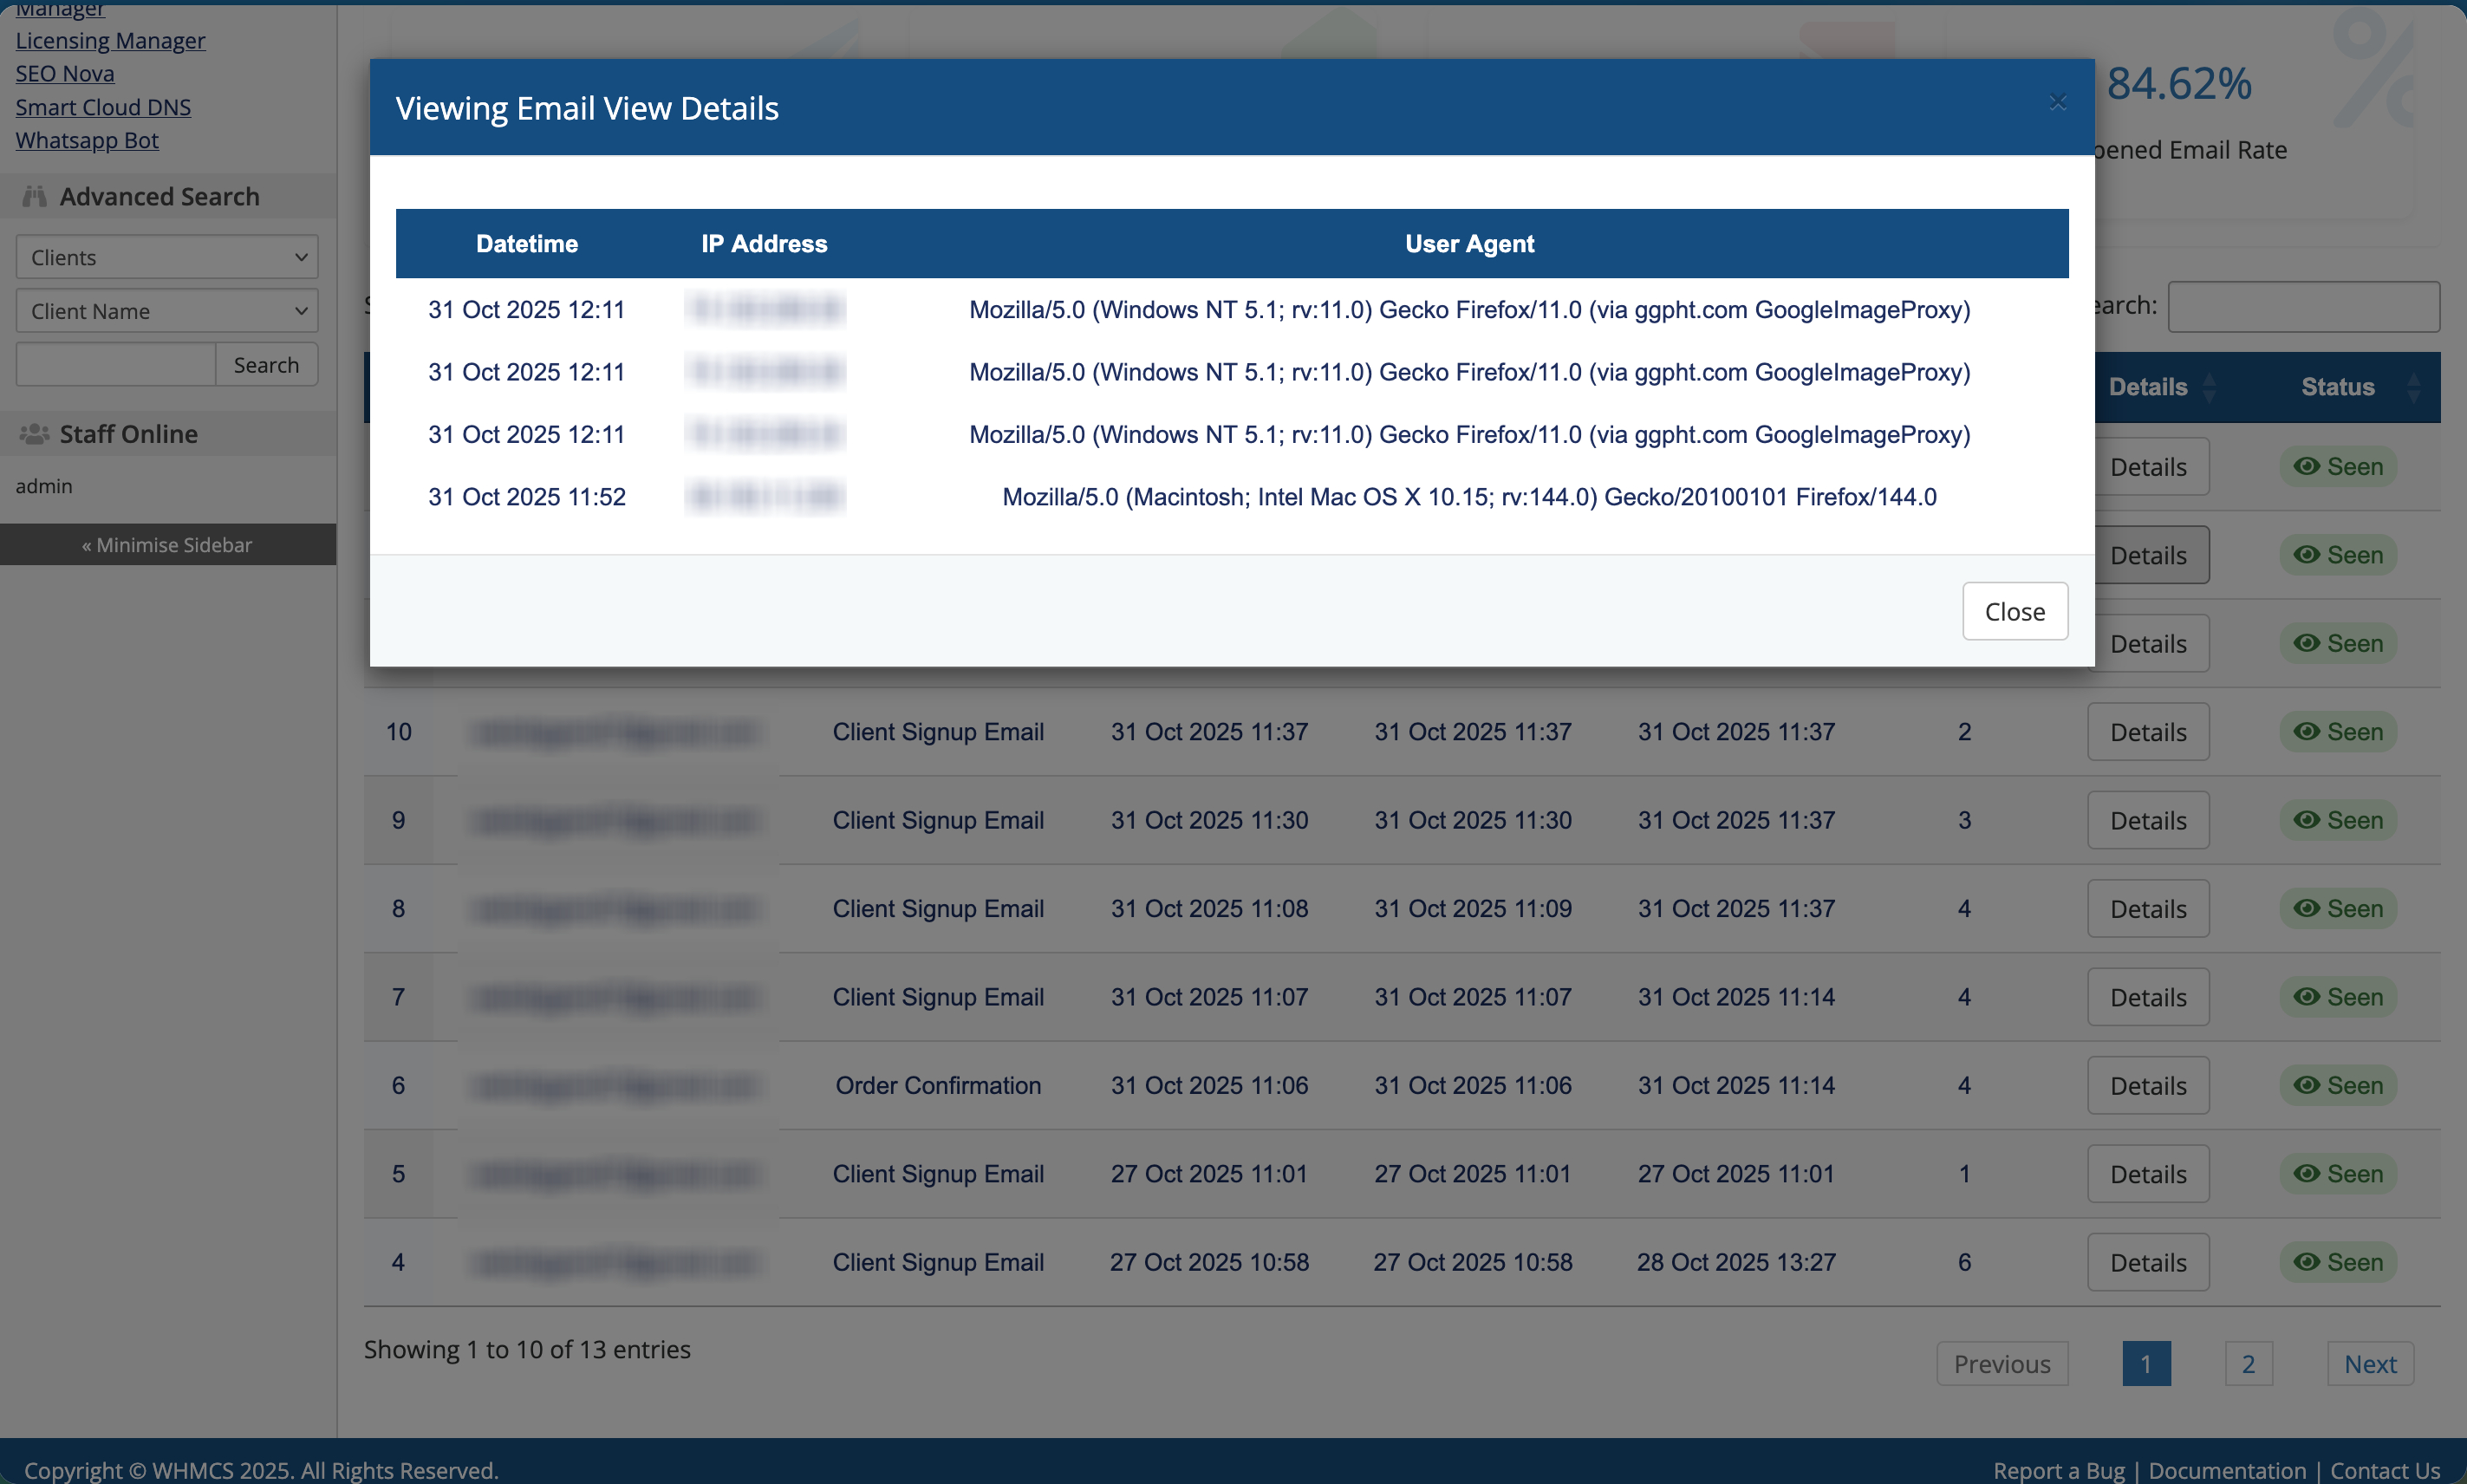Open Details for row 9
Image resolution: width=2467 pixels, height=1484 pixels.
(2147, 820)
